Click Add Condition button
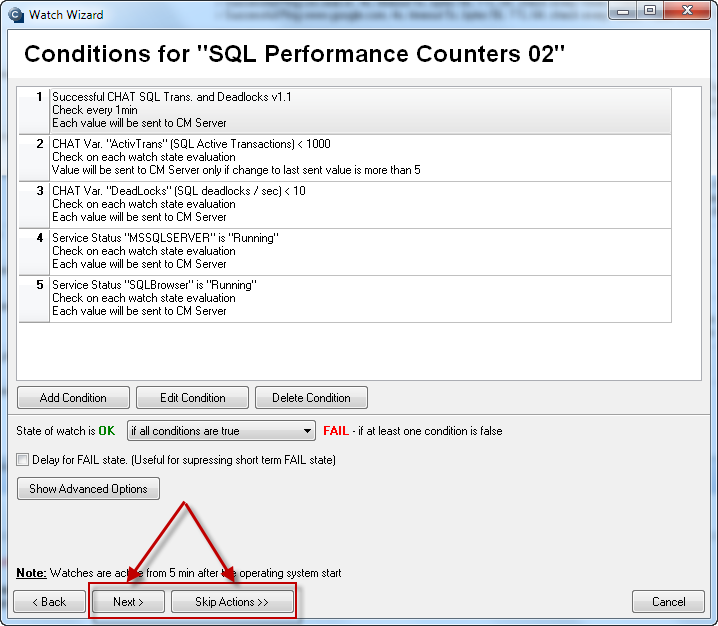The width and height of the screenshot is (718, 626). pos(73,397)
